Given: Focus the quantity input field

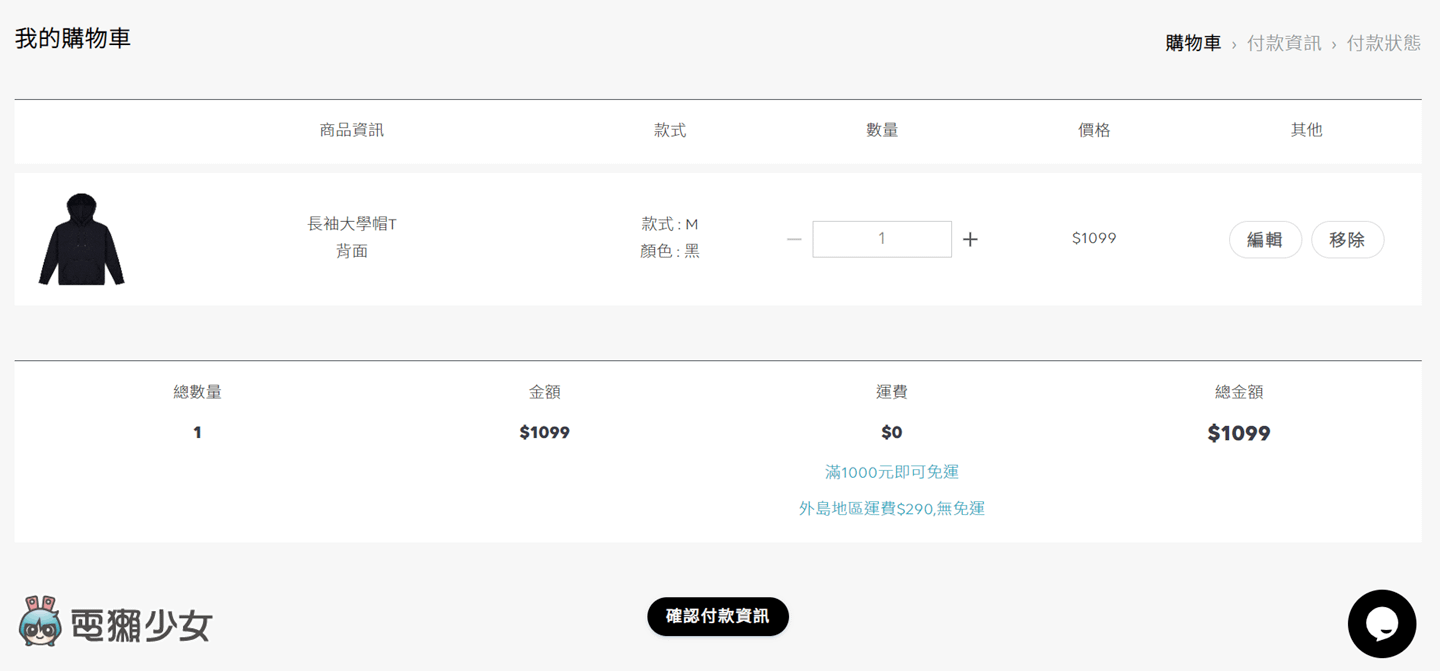Looking at the screenshot, I should [881, 239].
